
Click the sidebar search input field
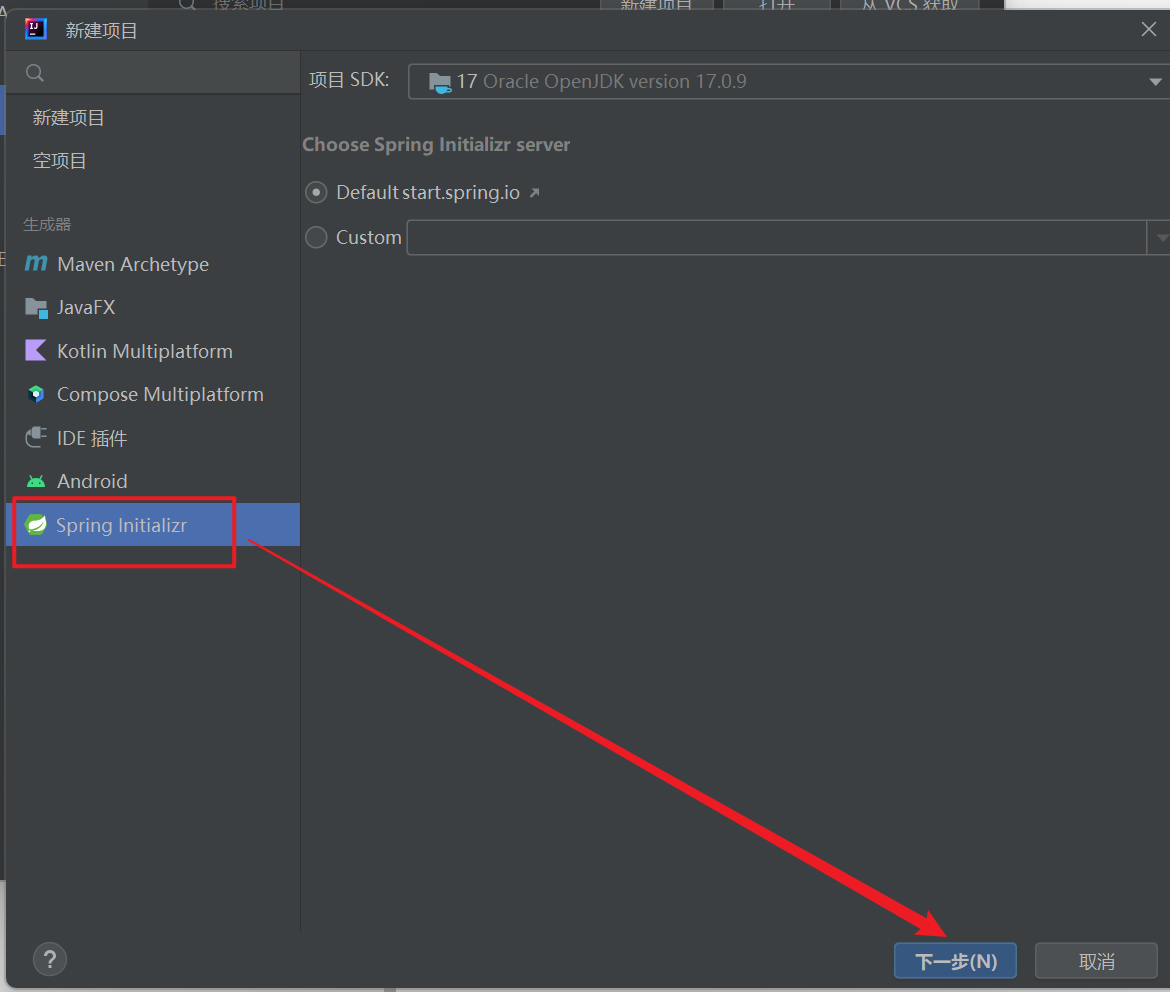click(153, 73)
